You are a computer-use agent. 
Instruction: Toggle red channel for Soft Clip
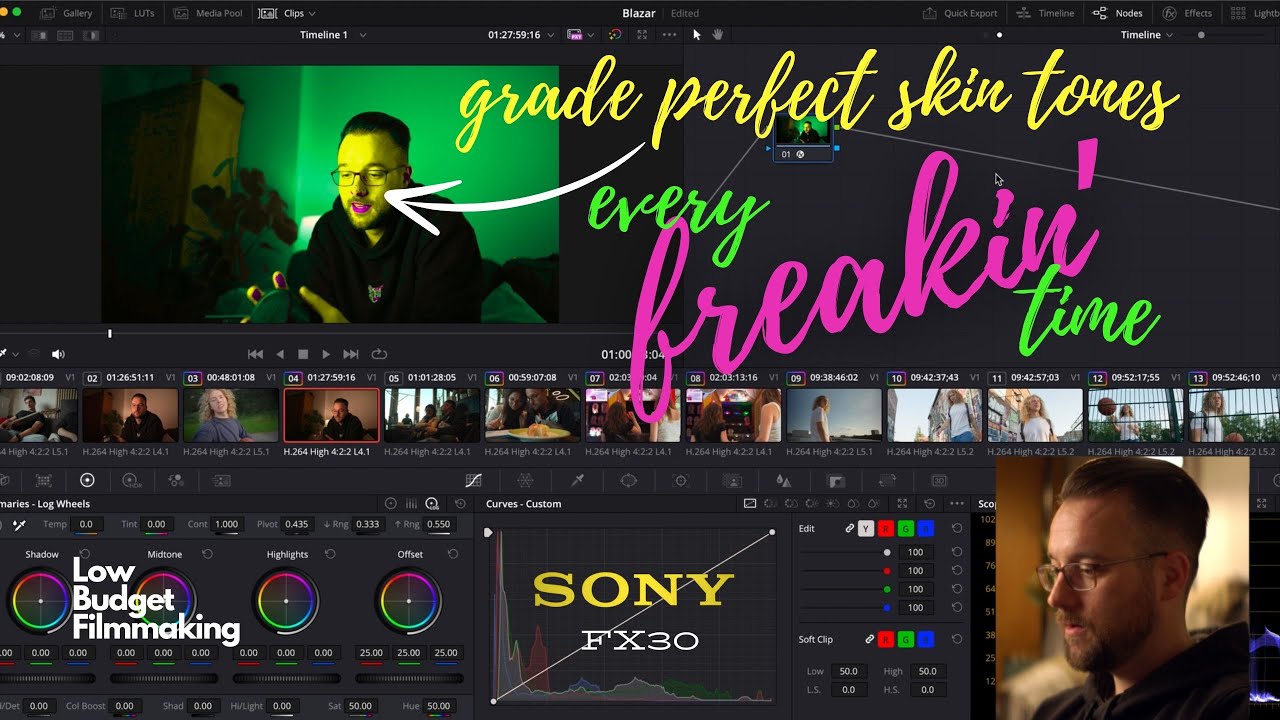[x=885, y=639]
